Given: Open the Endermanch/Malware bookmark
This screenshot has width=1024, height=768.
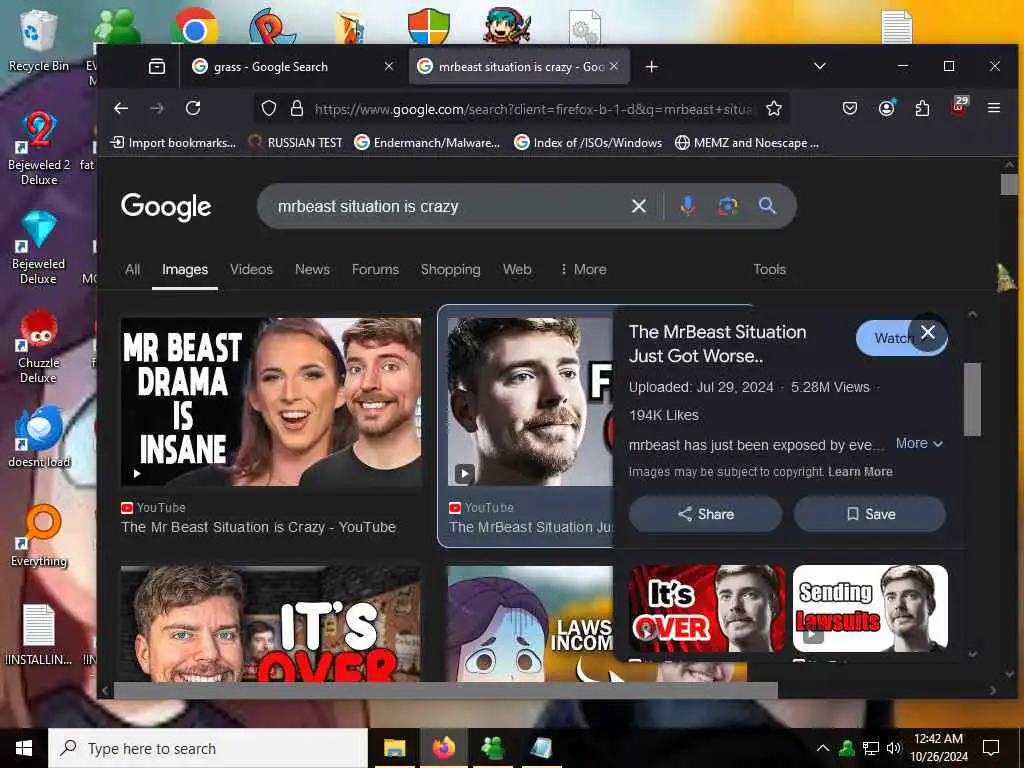Looking at the screenshot, I should pyautogui.click(x=427, y=142).
